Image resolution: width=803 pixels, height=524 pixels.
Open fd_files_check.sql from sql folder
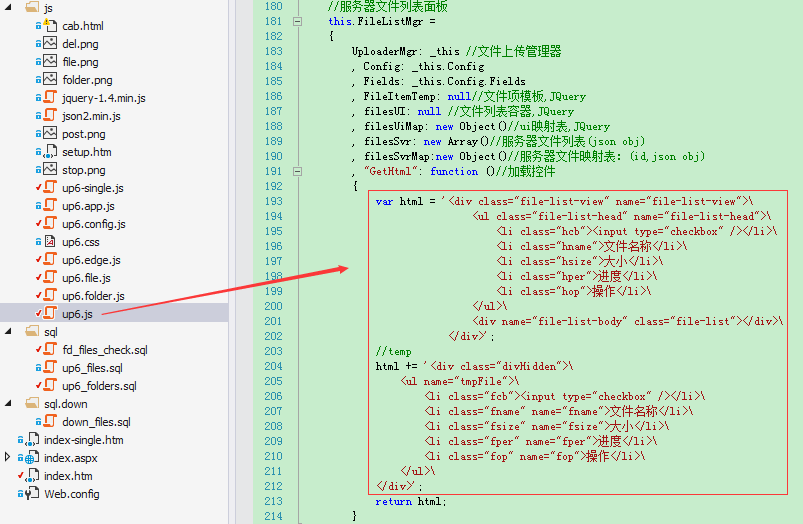(x=104, y=350)
